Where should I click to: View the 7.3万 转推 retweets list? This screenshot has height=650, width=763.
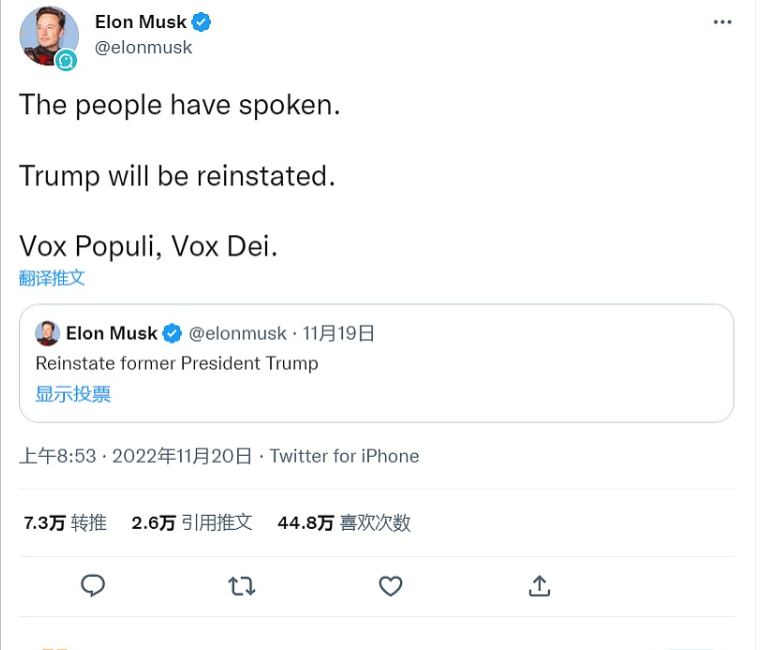pos(65,523)
